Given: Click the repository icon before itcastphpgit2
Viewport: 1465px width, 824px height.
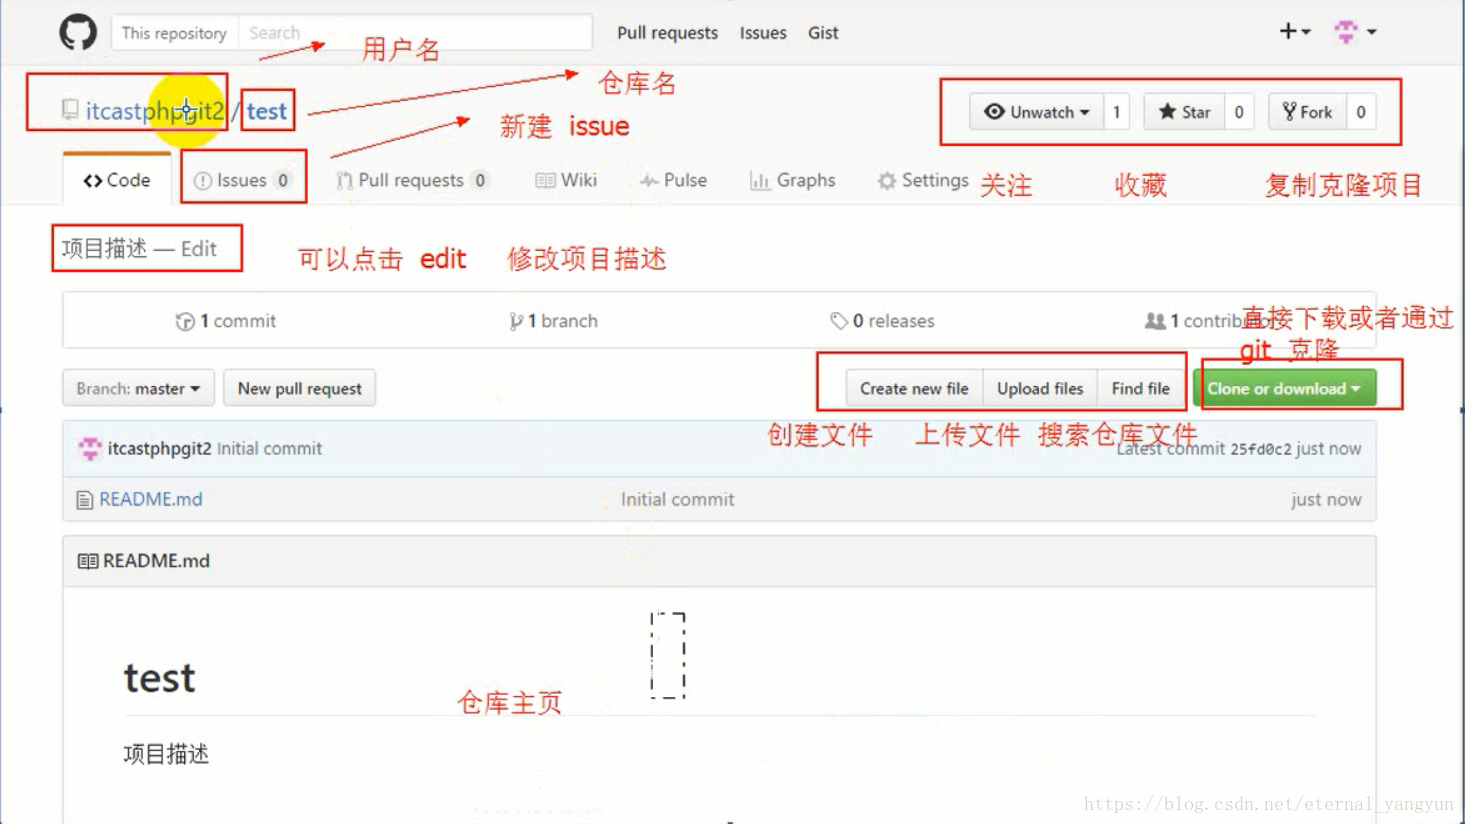Looking at the screenshot, I should tap(70, 109).
